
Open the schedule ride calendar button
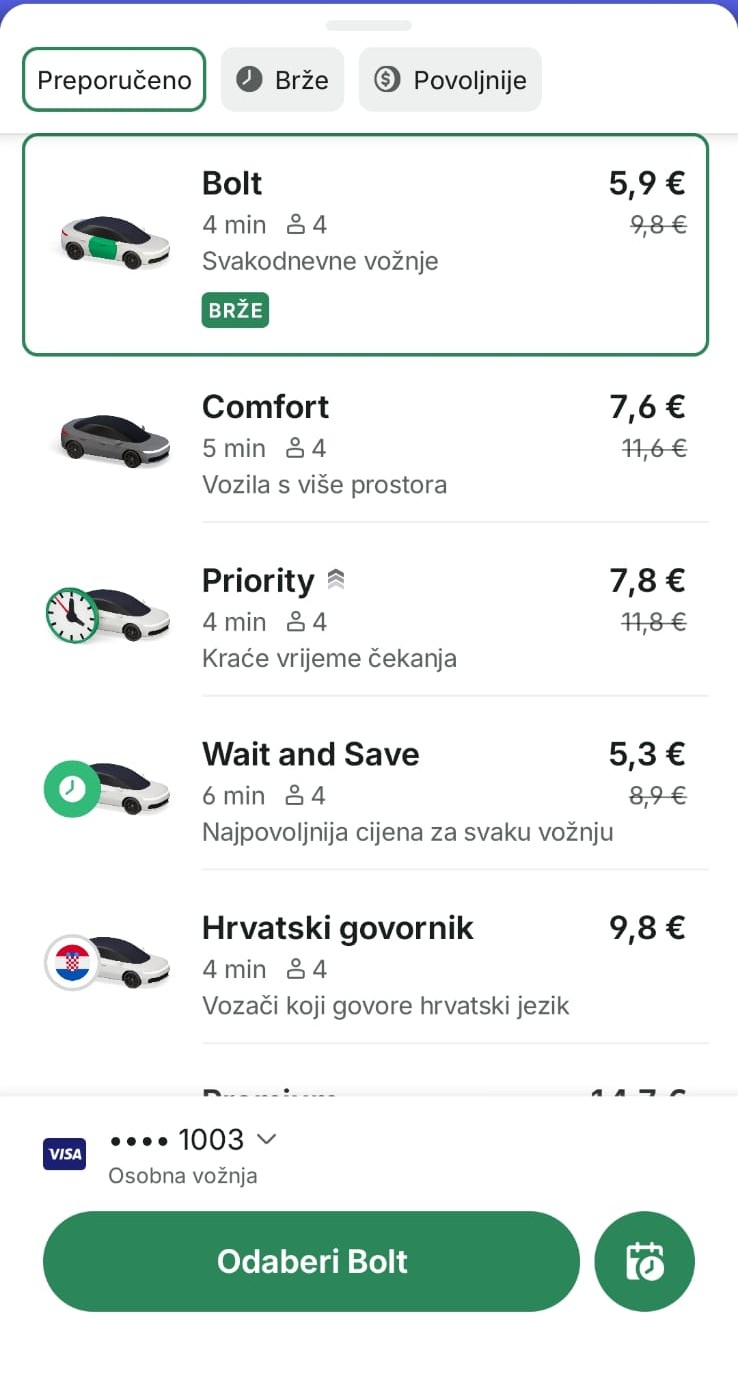[645, 1261]
